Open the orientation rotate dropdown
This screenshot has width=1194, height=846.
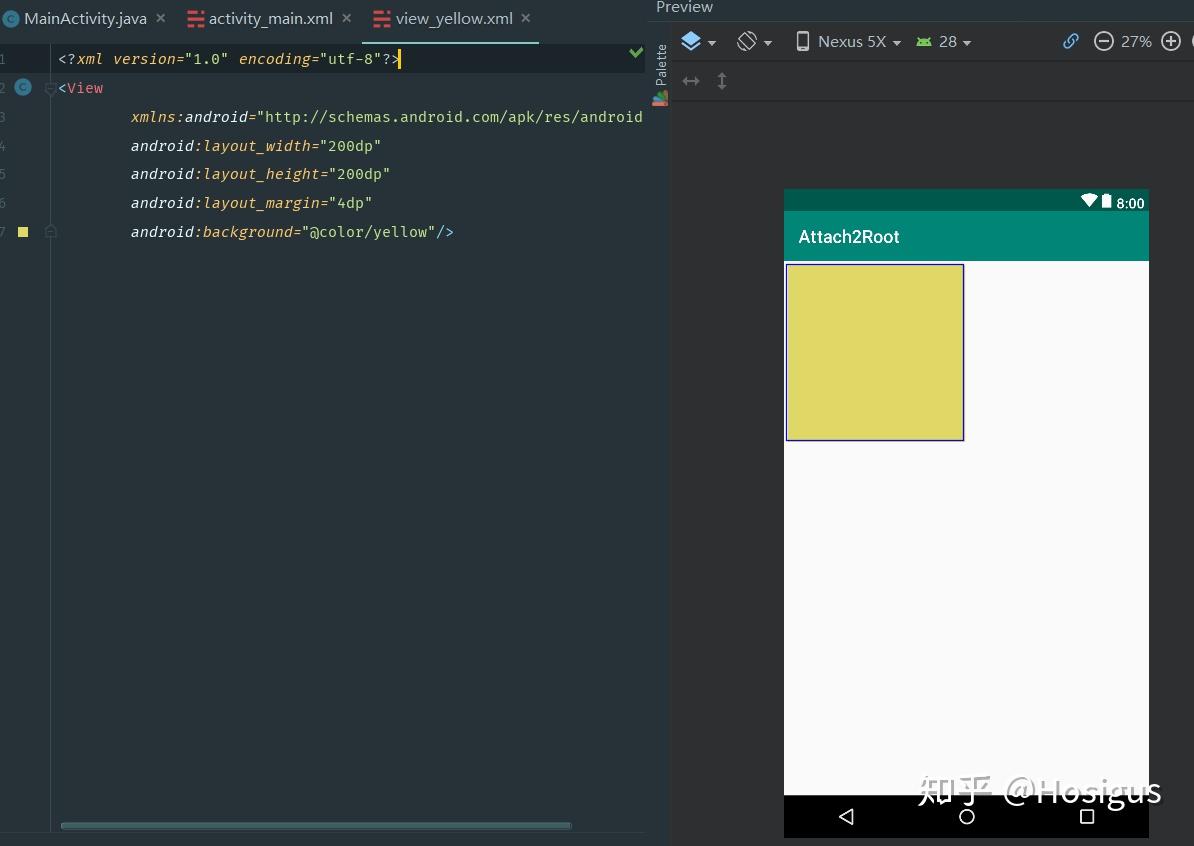pyautogui.click(x=754, y=42)
